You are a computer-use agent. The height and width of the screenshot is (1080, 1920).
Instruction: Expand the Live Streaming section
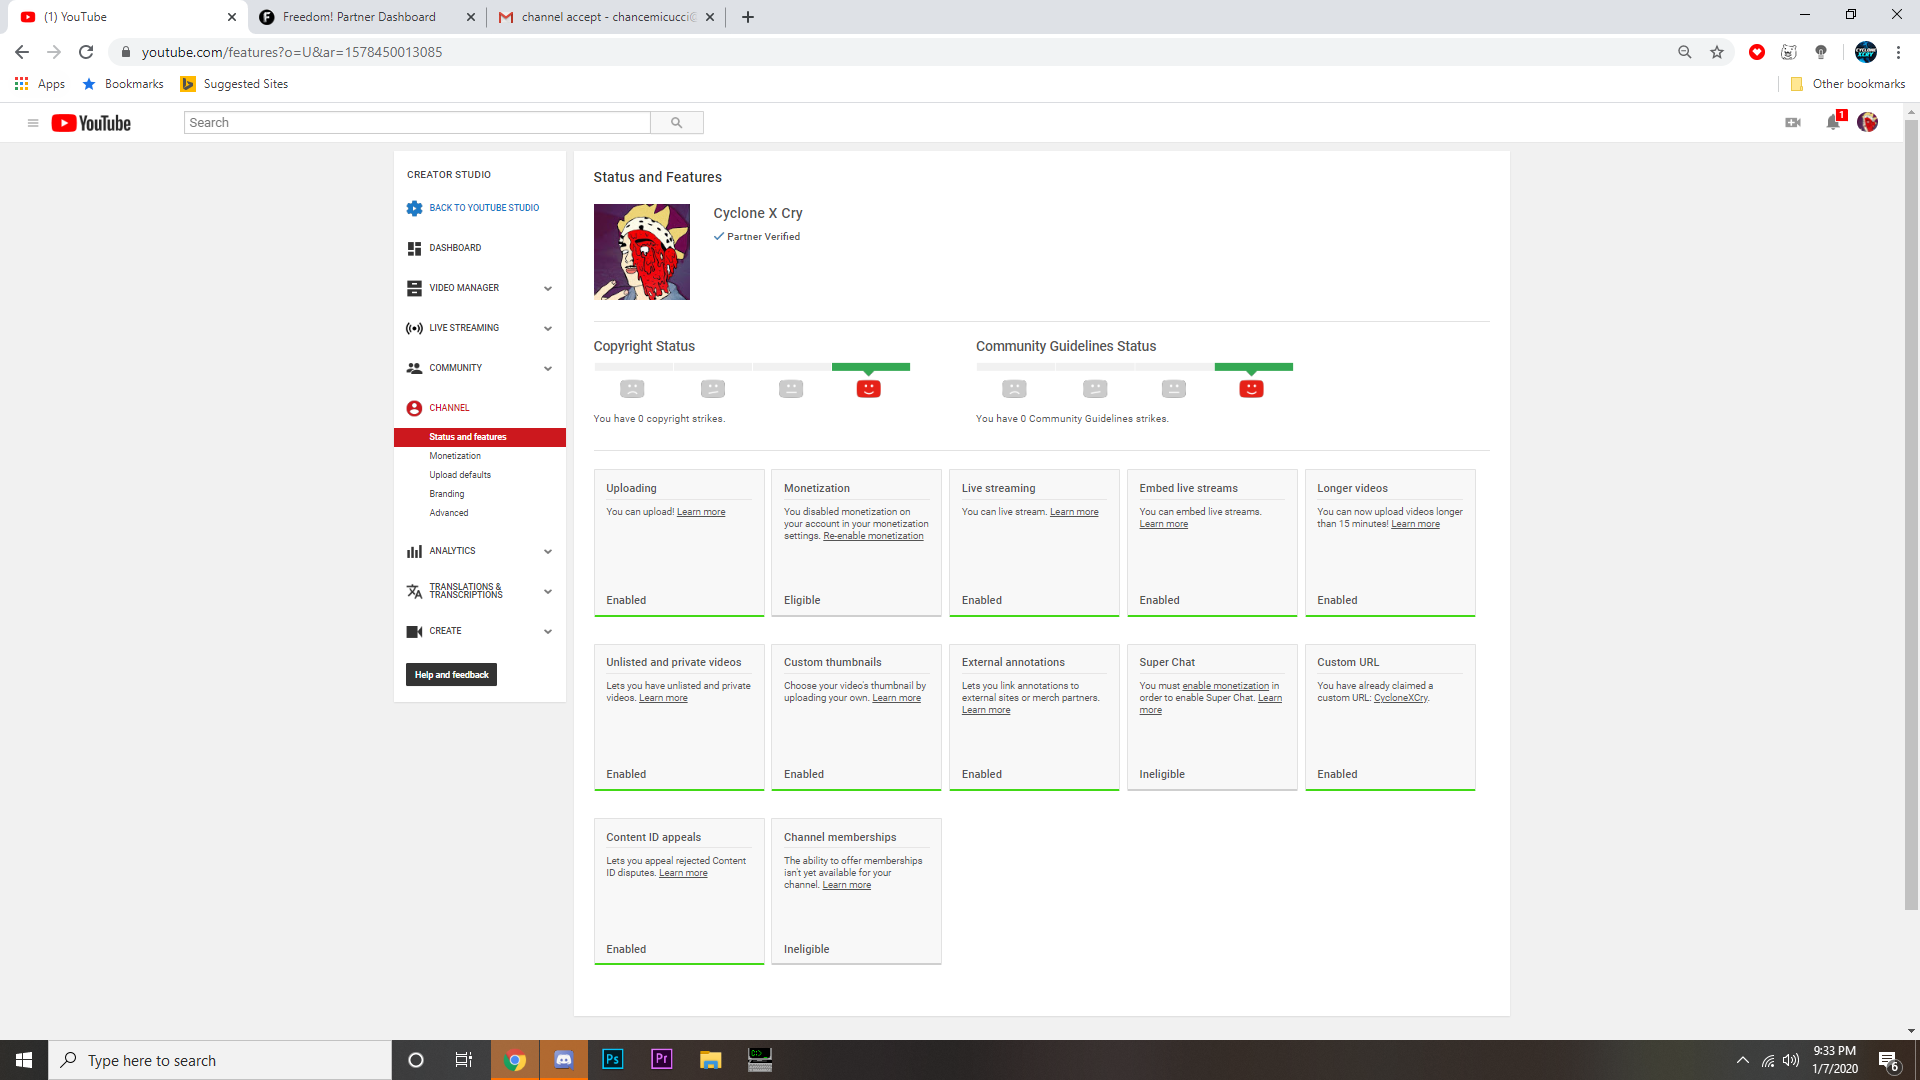point(547,328)
